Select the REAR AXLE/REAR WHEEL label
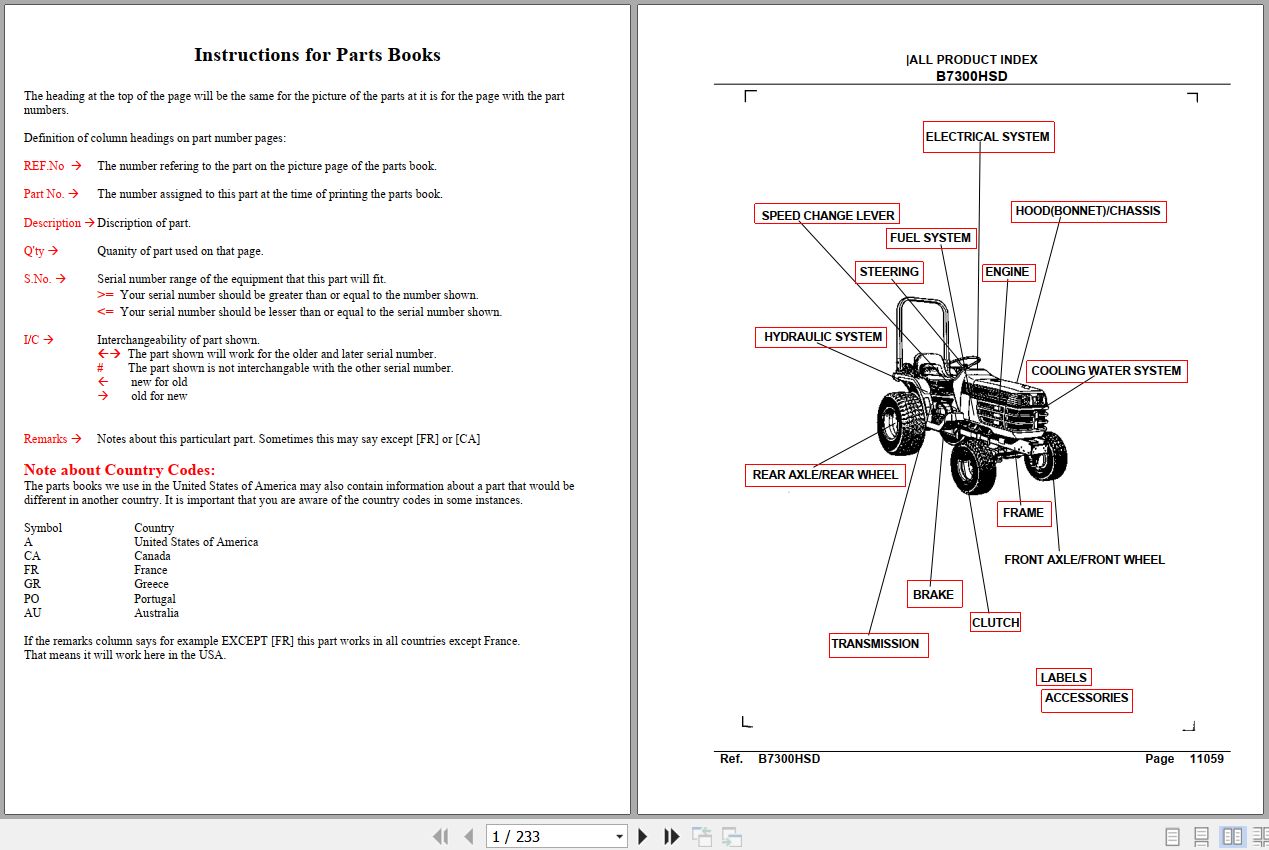 coord(825,475)
